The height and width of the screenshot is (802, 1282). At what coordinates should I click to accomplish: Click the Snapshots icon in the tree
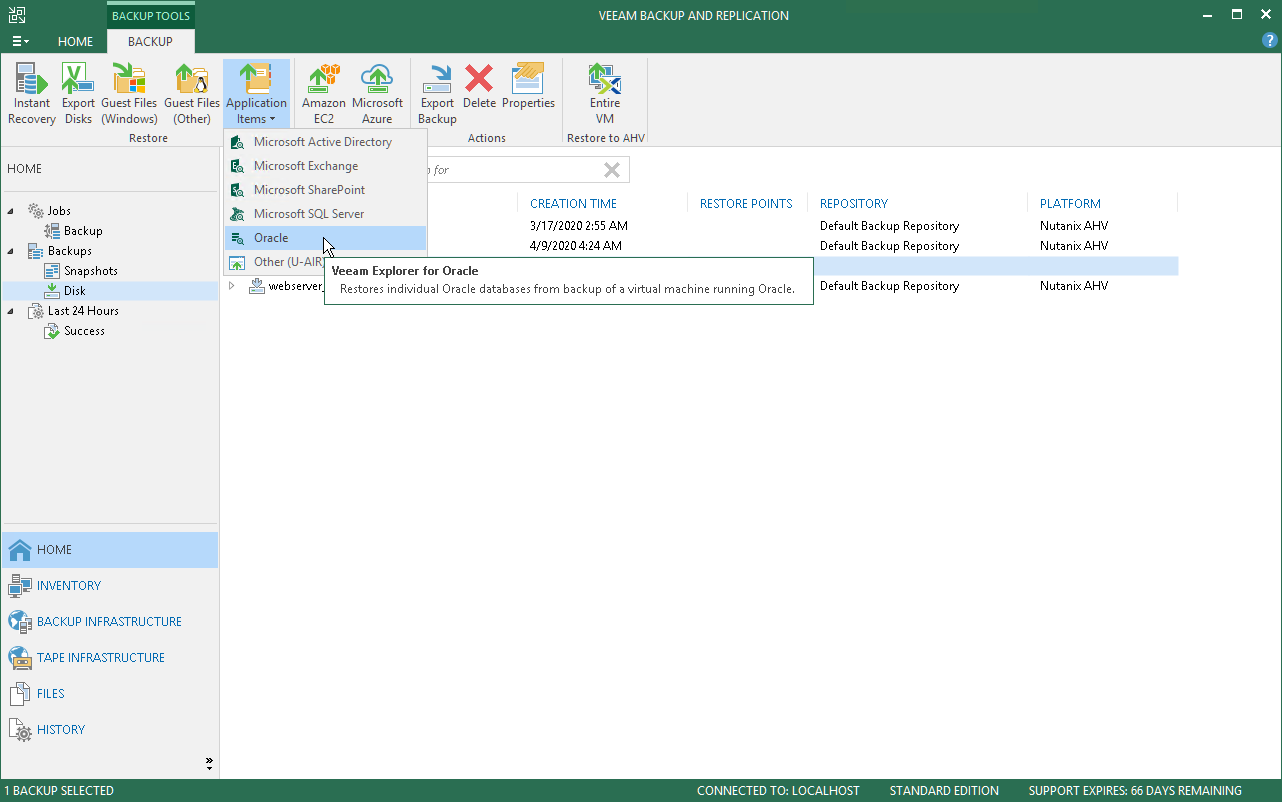53,271
